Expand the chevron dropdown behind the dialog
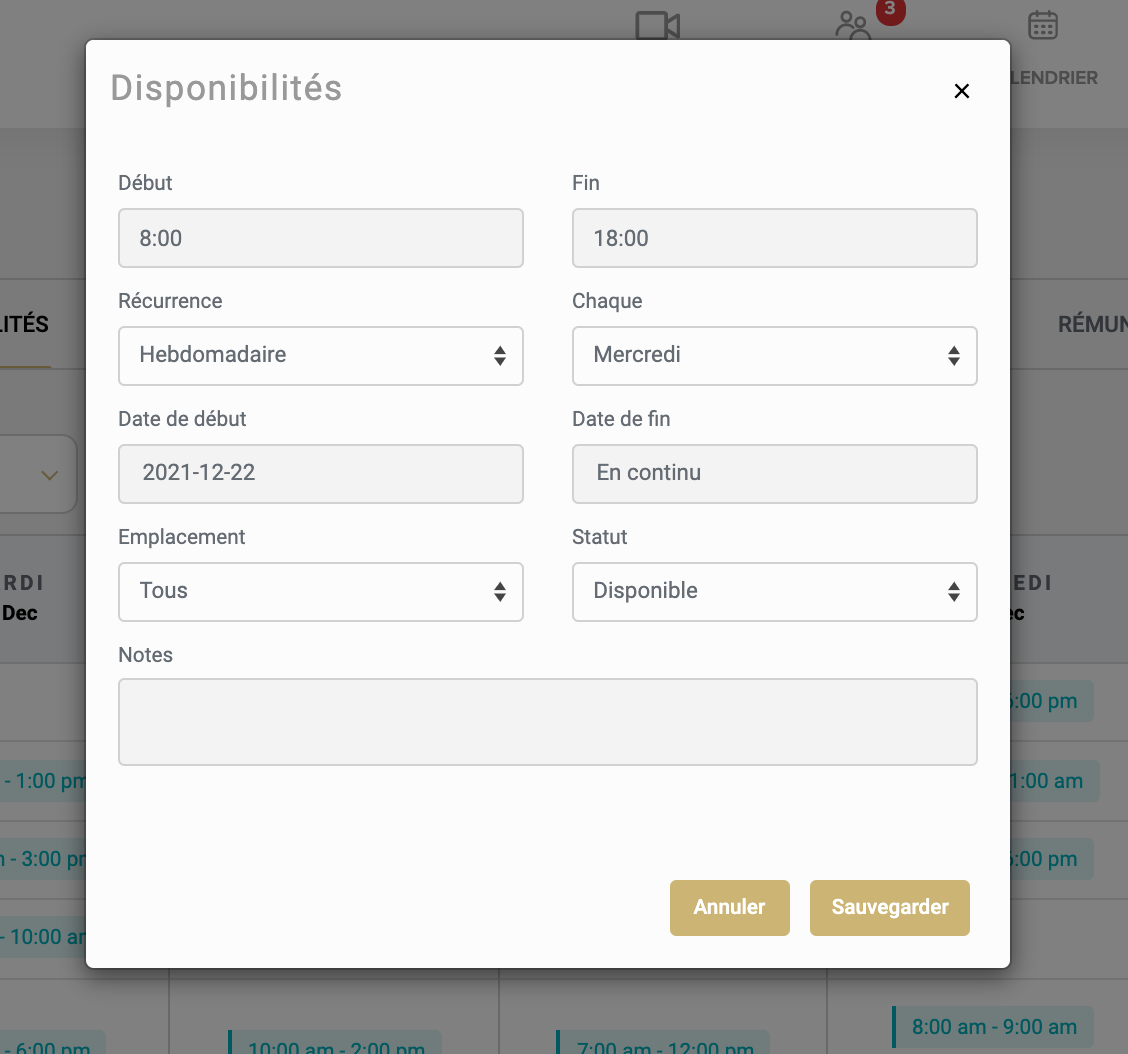 [x=49, y=475]
